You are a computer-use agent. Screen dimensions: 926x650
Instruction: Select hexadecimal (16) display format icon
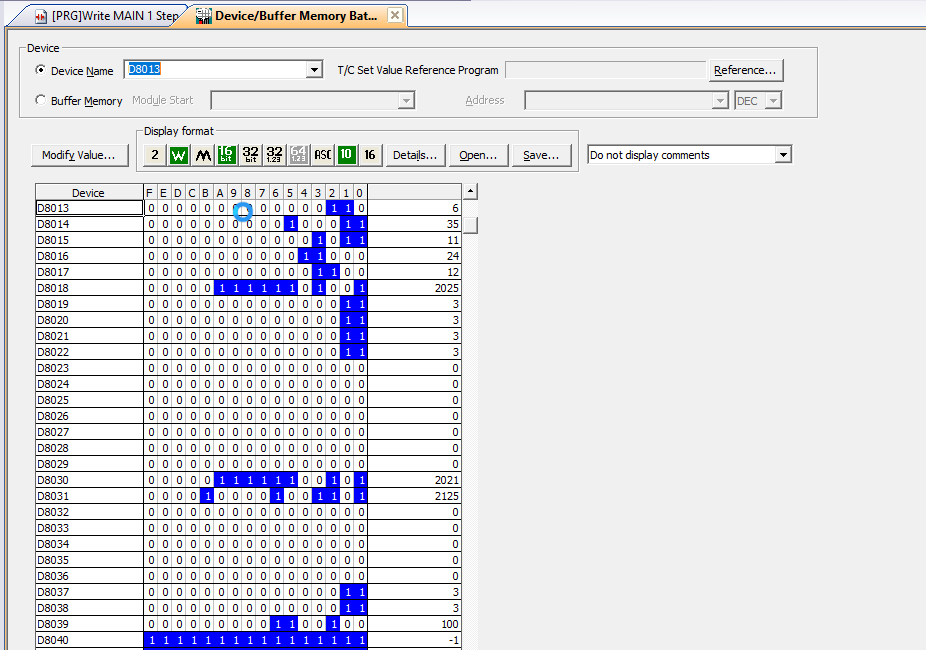click(370, 155)
